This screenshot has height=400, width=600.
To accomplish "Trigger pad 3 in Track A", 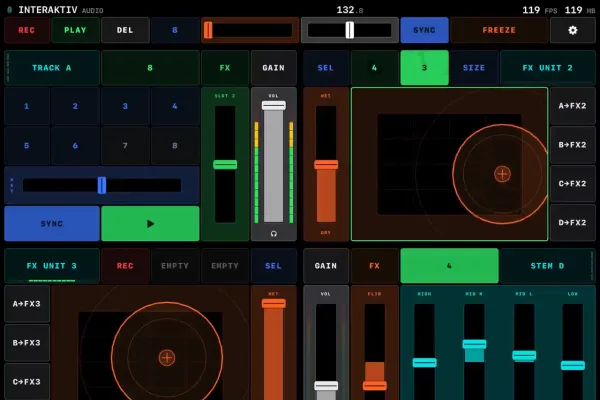I will click(x=125, y=106).
